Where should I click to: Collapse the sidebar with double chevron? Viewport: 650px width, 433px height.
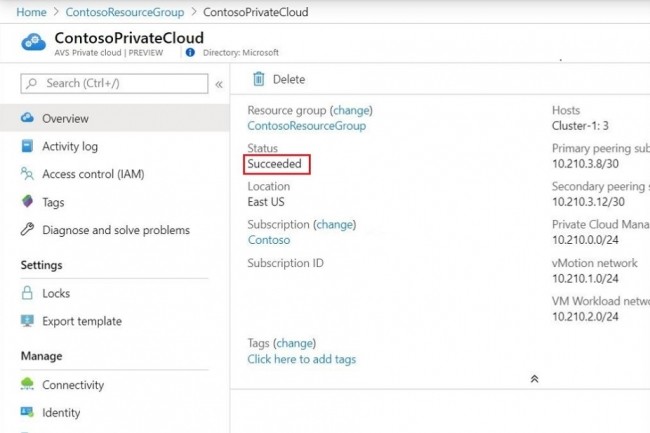point(219,85)
